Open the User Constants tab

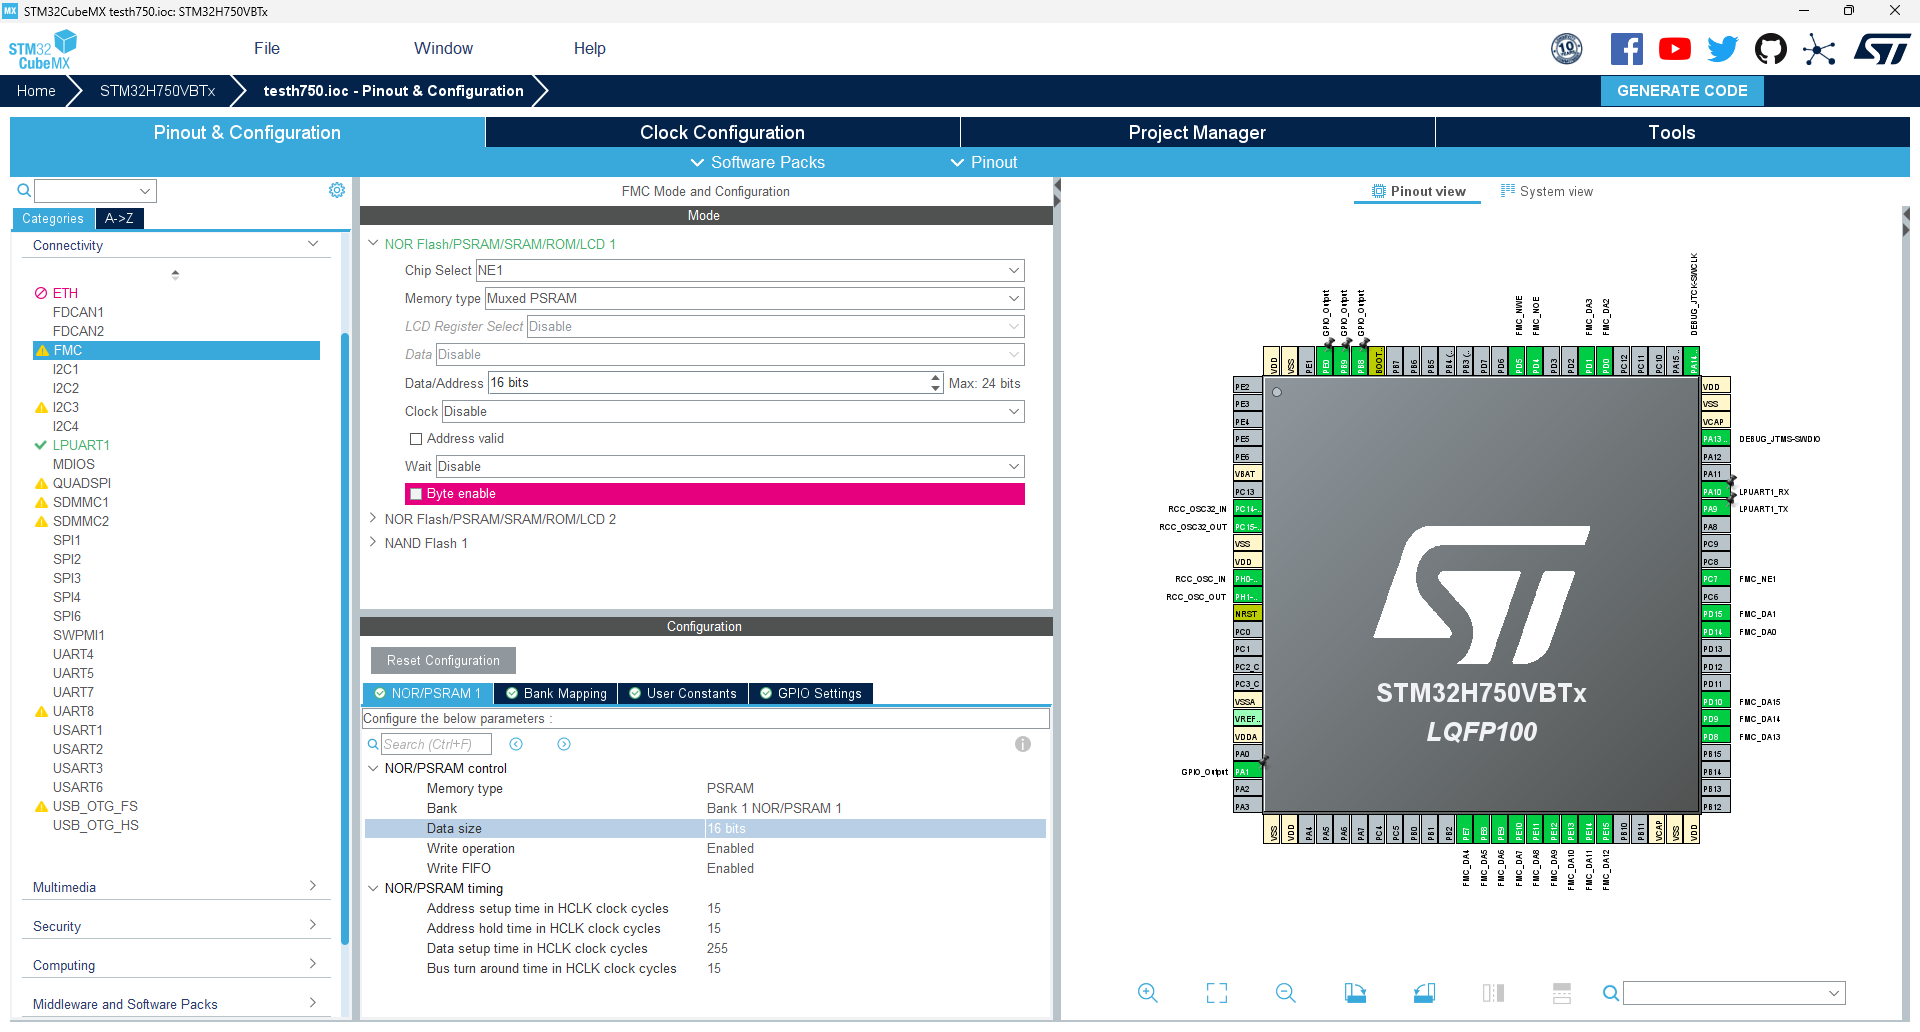tap(683, 693)
